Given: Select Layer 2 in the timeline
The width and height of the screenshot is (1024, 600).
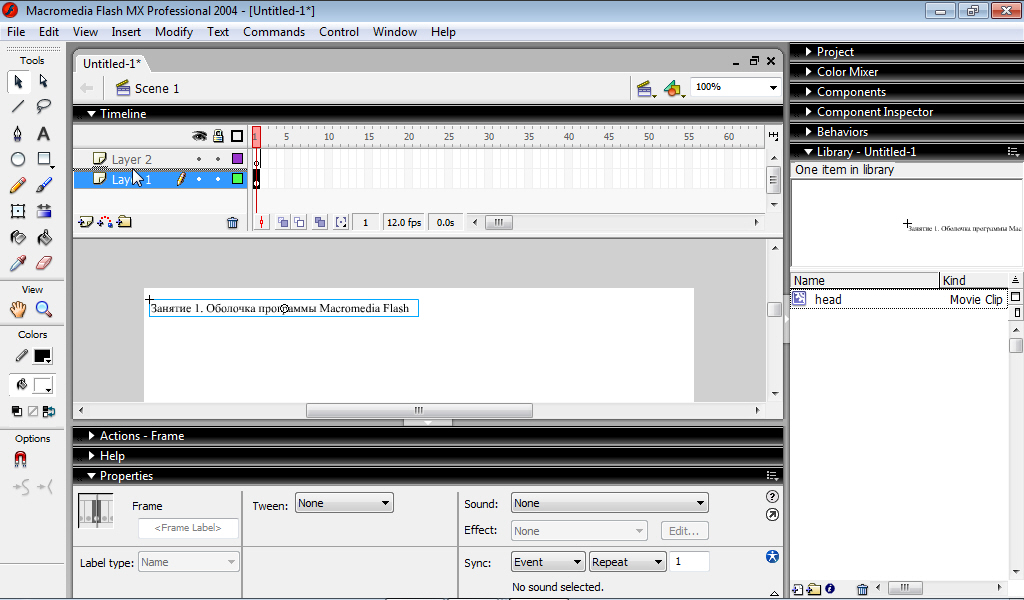Looking at the screenshot, I should coord(132,159).
